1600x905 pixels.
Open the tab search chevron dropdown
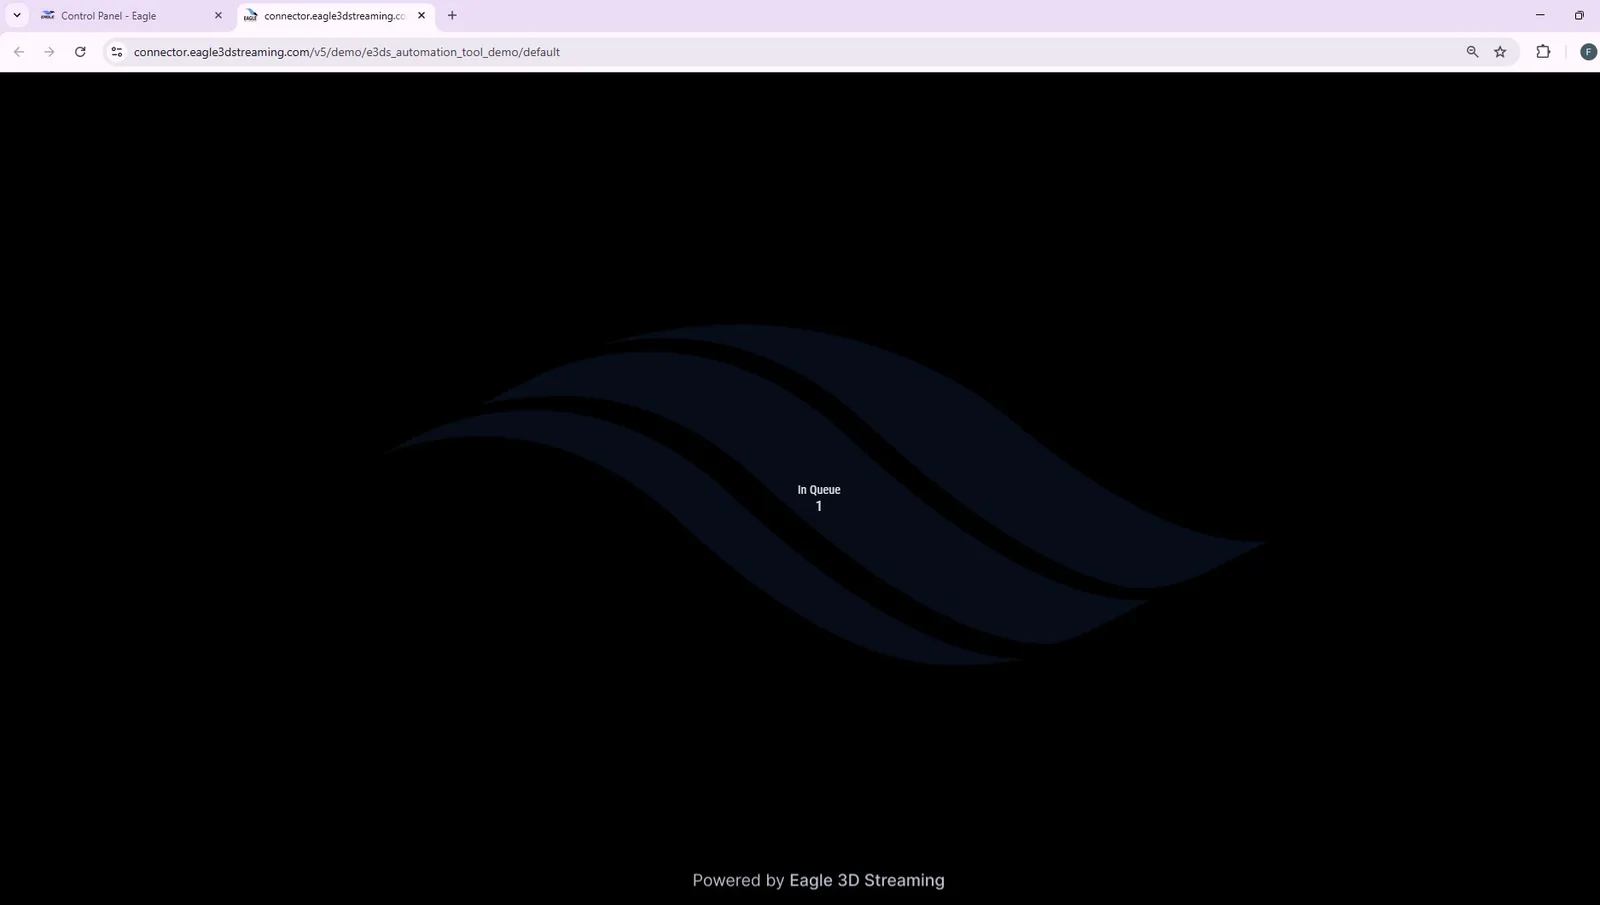point(17,15)
